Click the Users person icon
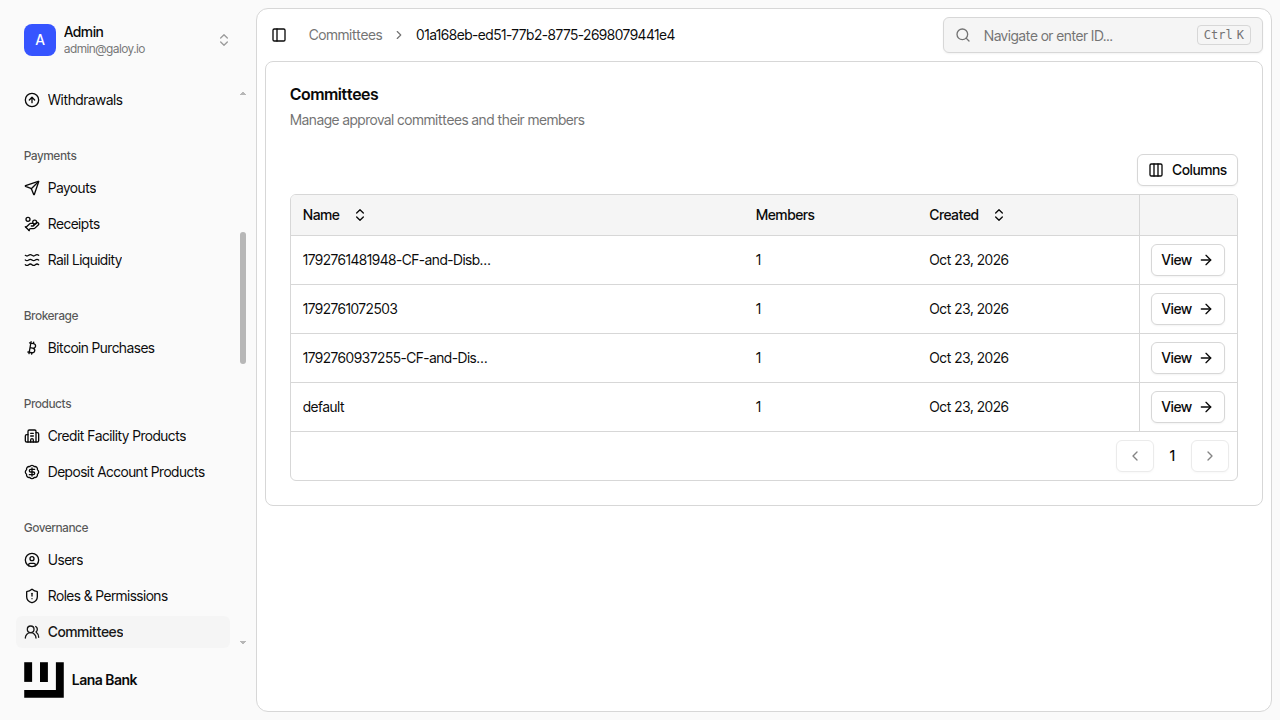Viewport: 1280px width, 720px height. (x=32, y=560)
